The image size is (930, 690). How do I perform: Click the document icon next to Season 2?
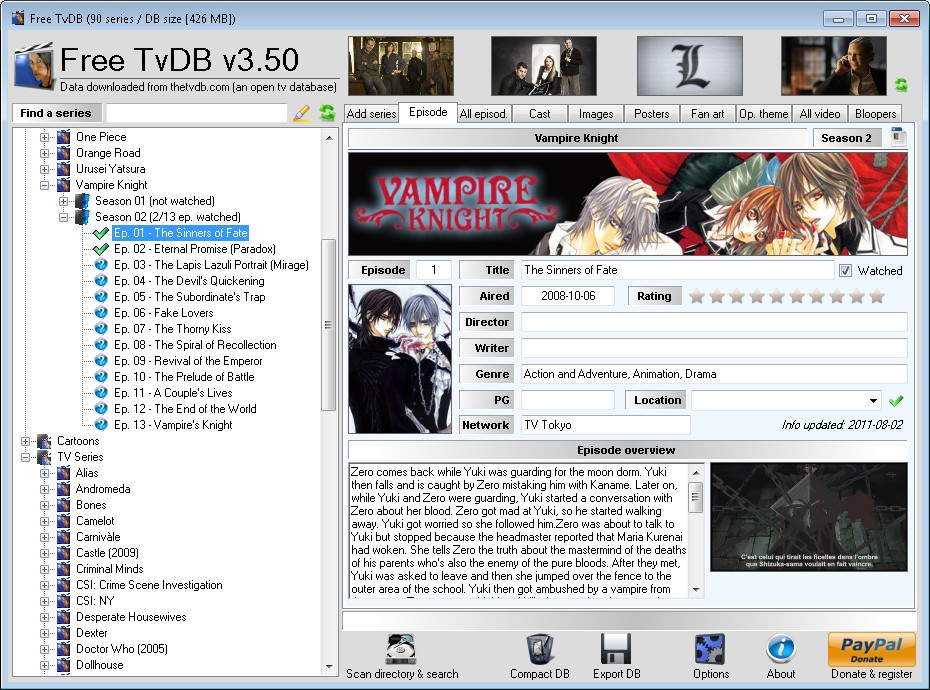click(898, 137)
